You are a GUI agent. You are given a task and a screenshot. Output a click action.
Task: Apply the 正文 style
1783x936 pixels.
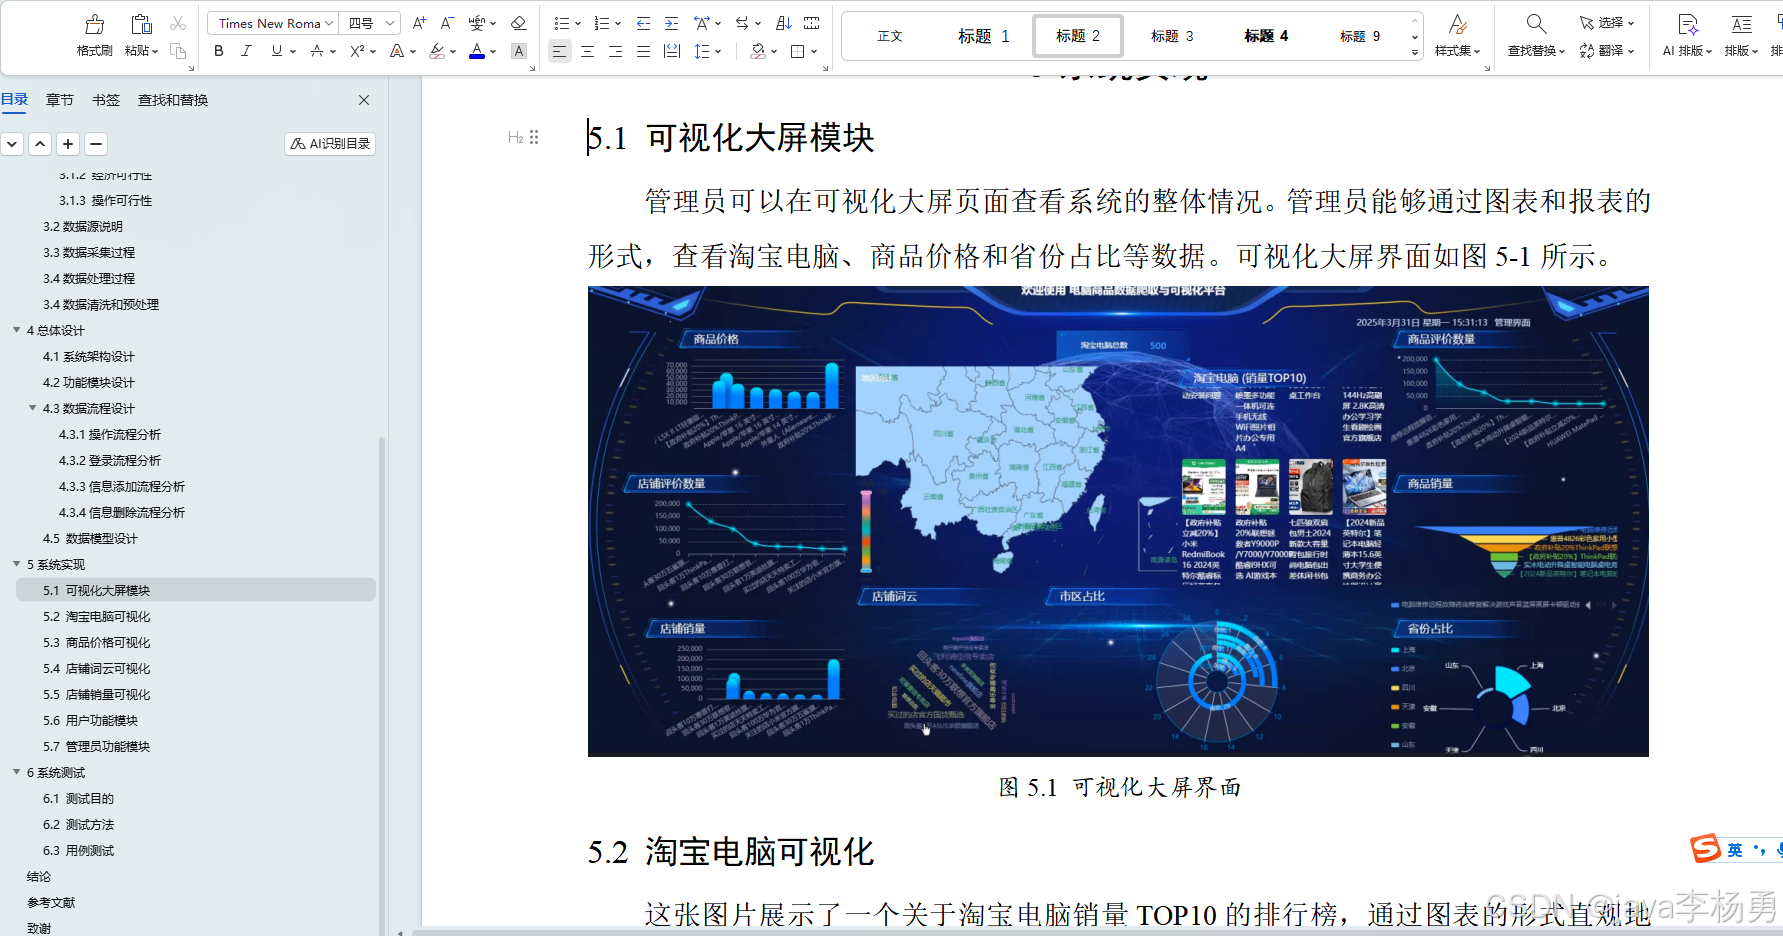(x=890, y=36)
